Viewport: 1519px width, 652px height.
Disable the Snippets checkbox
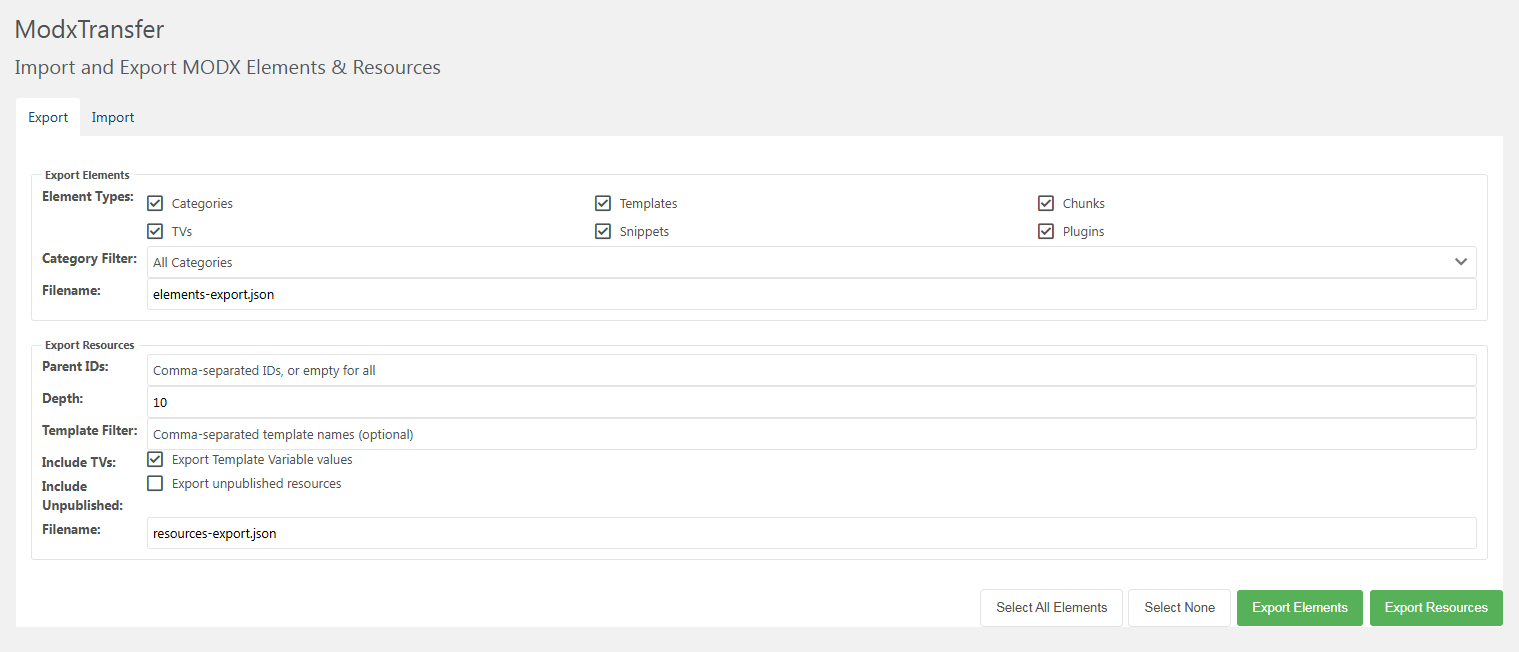pyautogui.click(x=603, y=231)
